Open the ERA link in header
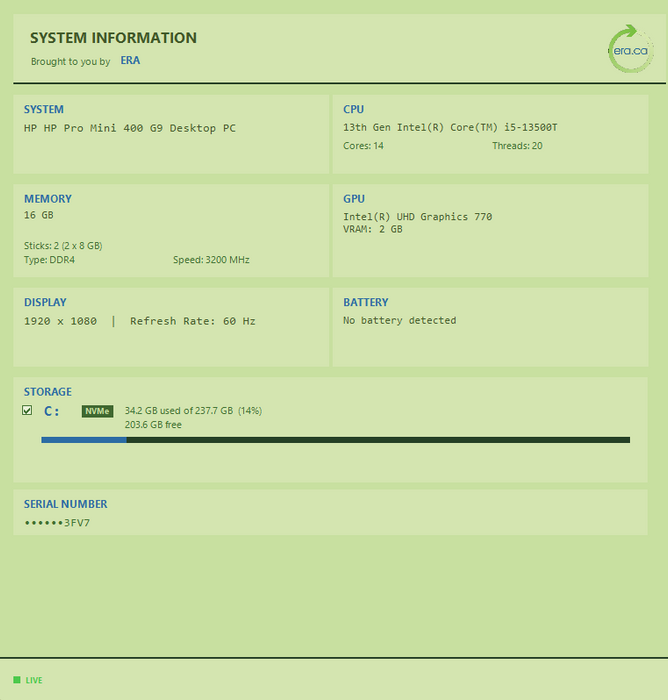Screen dimensions: 668x700 click(x=130, y=61)
